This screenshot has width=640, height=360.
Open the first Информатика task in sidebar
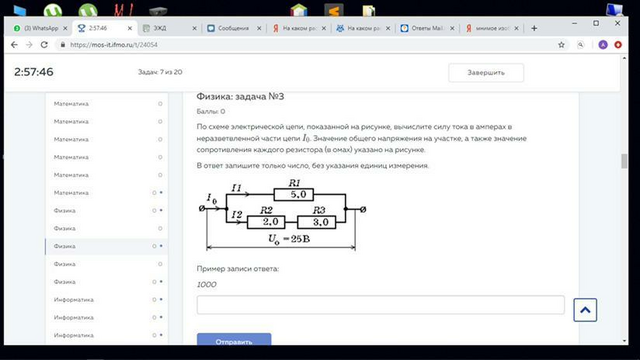click(107, 300)
